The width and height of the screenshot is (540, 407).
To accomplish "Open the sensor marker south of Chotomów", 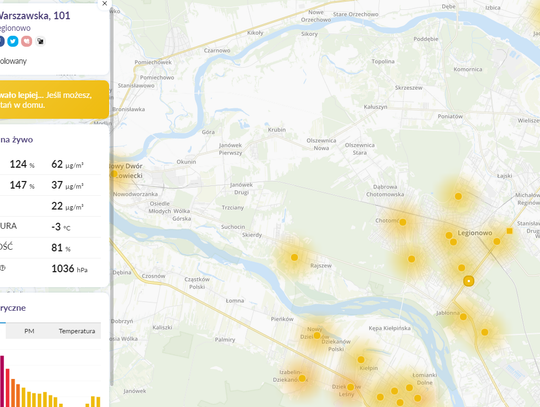I will (412, 259).
